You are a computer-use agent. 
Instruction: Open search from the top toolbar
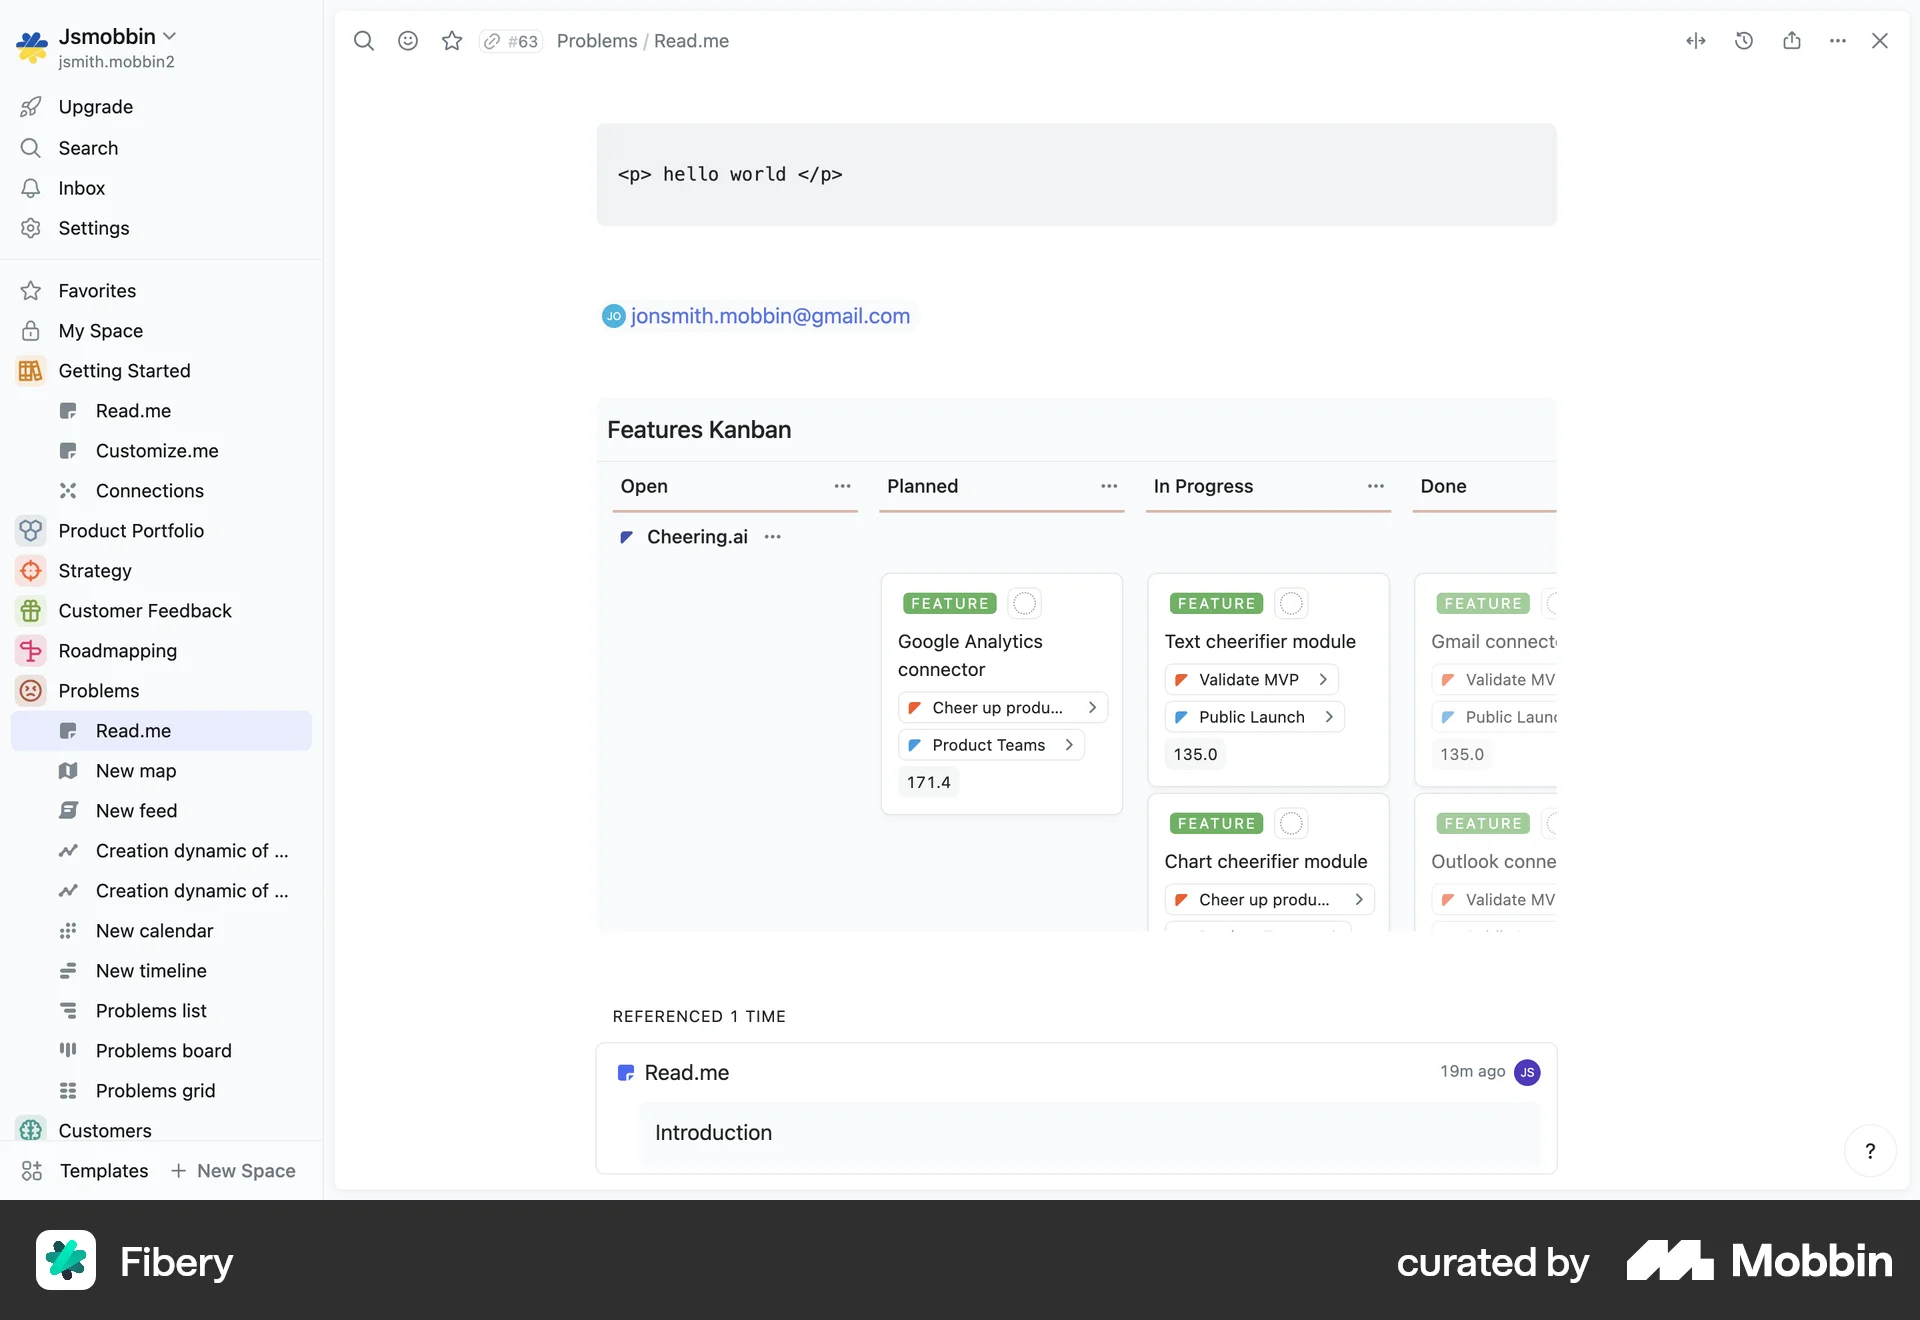pyautogui.click(x=364, y=41)
